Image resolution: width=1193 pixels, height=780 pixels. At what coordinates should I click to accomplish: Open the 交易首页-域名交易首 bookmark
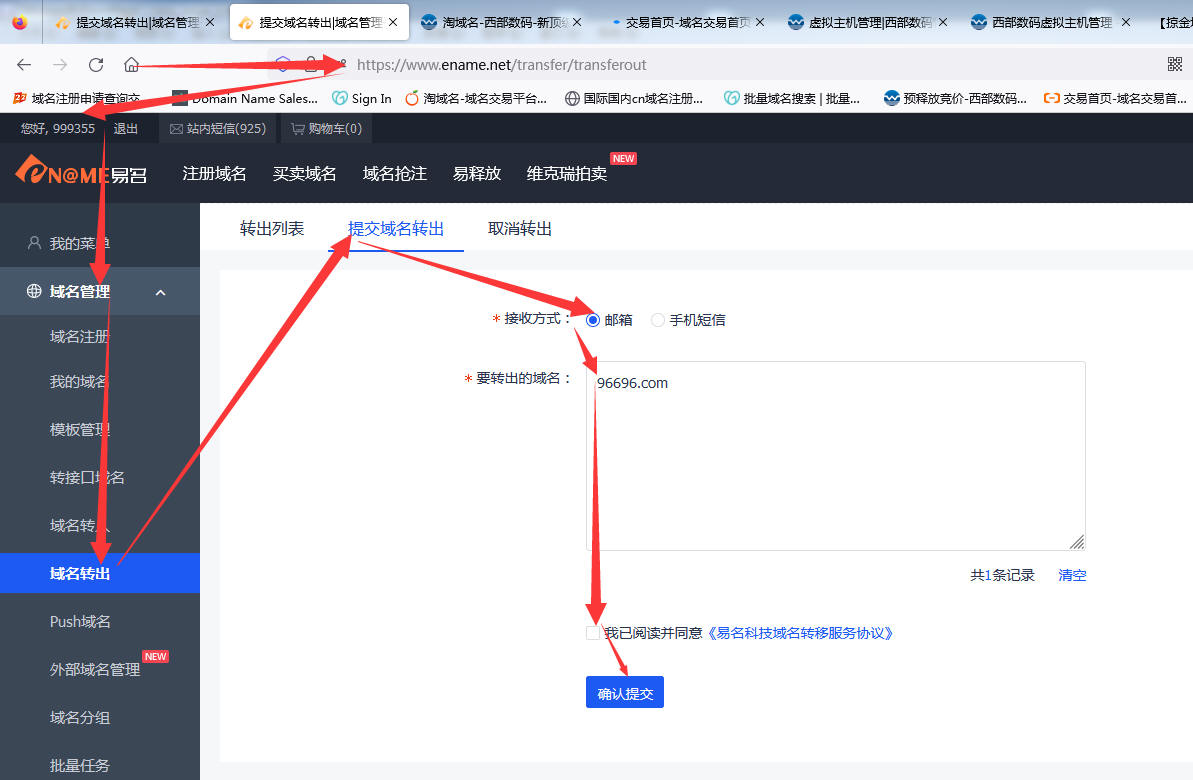1115,98
